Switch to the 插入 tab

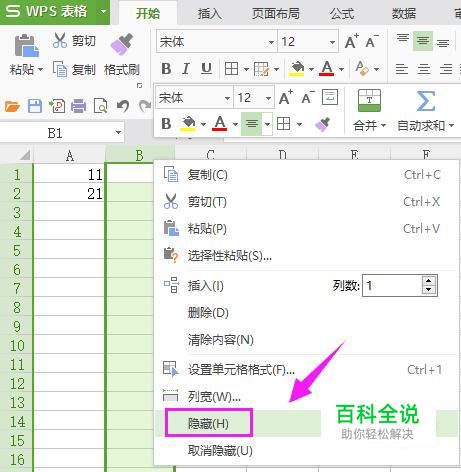coord(210,14)
